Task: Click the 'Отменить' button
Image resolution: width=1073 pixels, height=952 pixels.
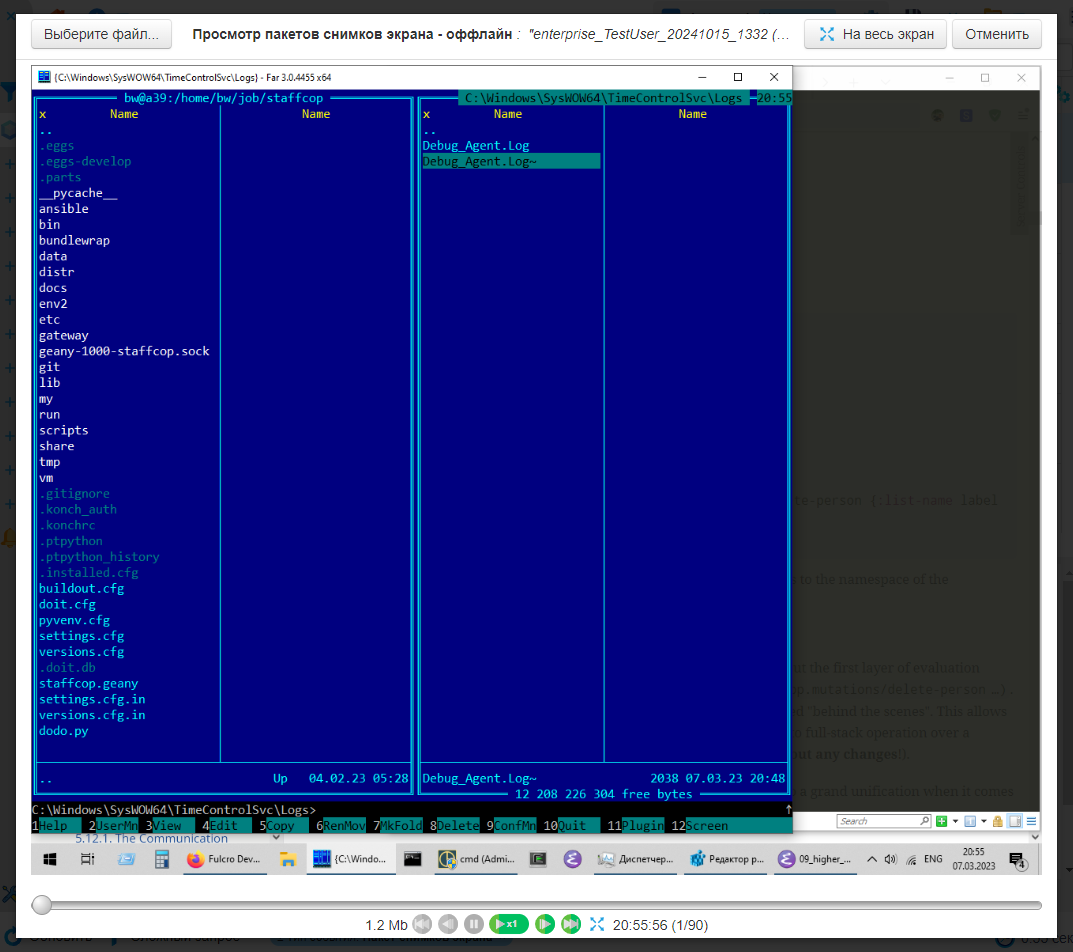Action: click(x=996, y=34)
